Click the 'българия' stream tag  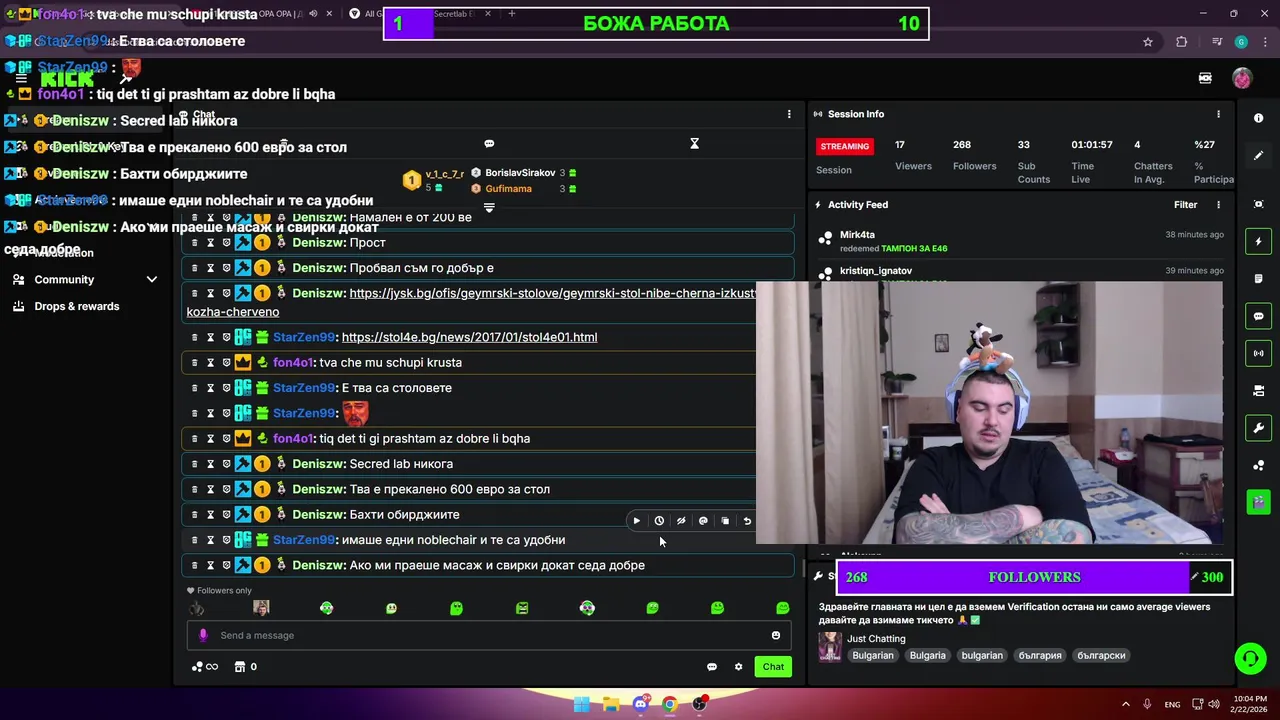[x=1040, y=656]
